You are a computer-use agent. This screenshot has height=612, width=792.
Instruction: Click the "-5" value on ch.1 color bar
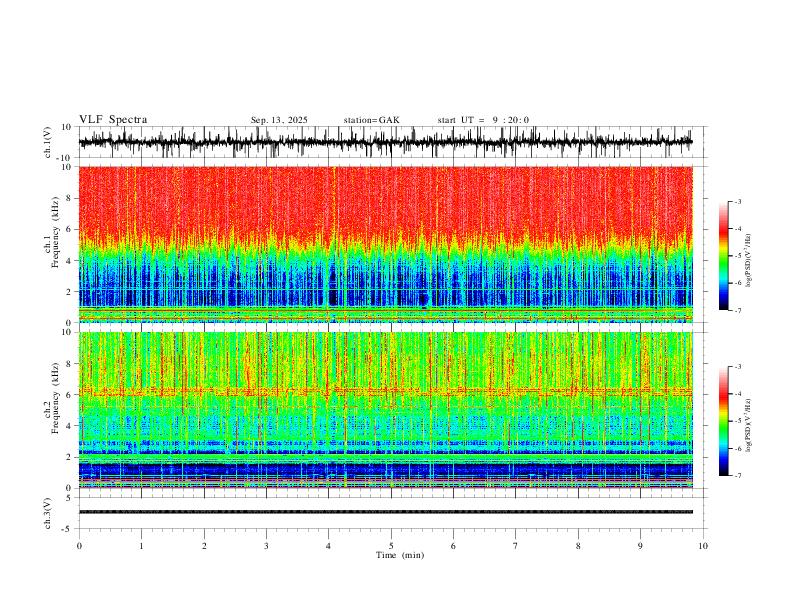(x=738, y=256)
